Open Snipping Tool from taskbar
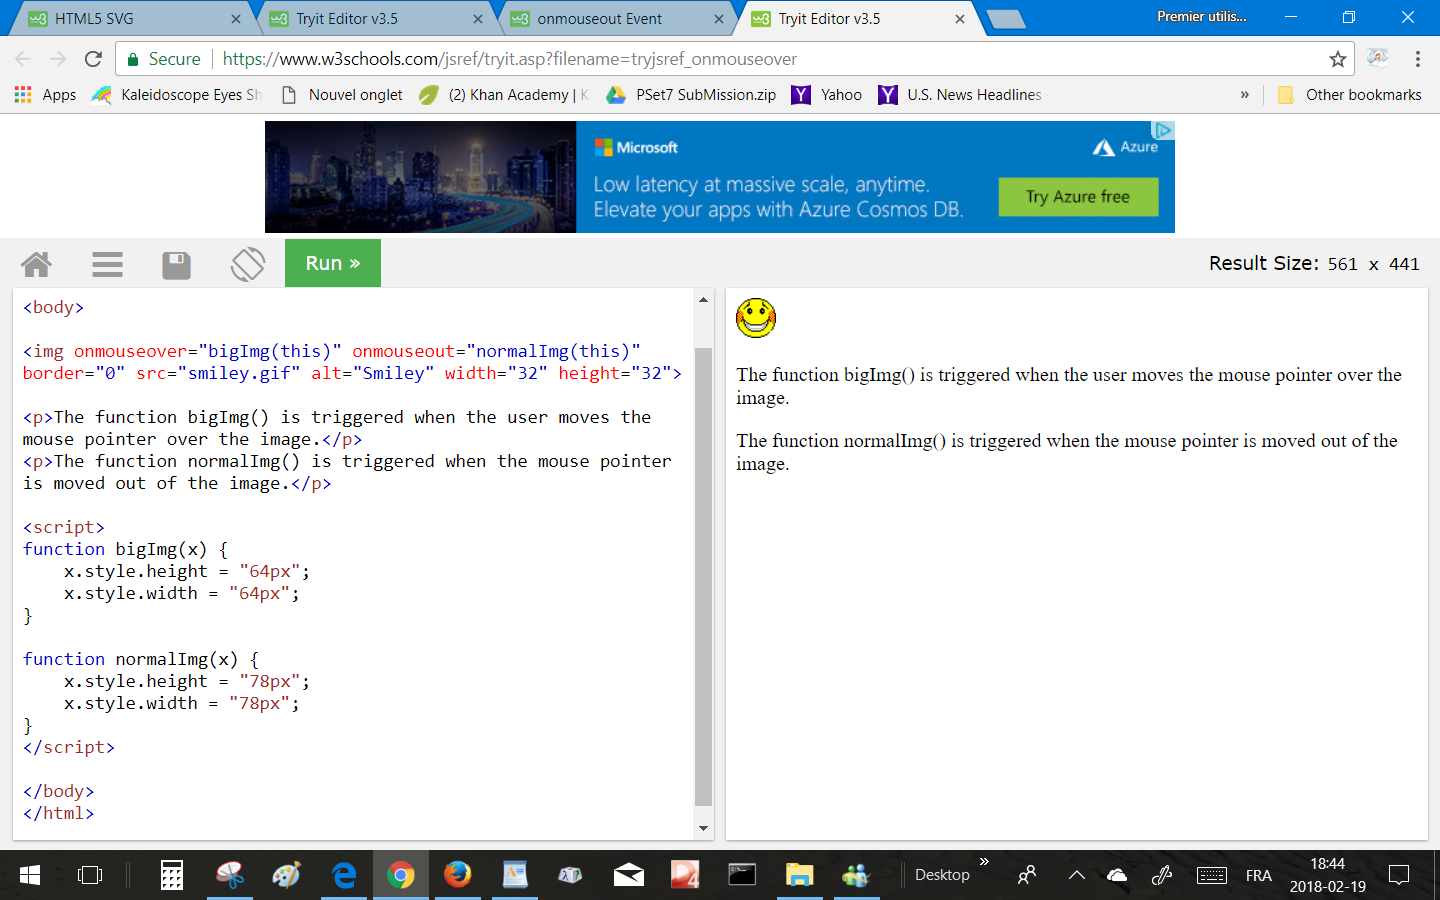 (x=230, y=875)
